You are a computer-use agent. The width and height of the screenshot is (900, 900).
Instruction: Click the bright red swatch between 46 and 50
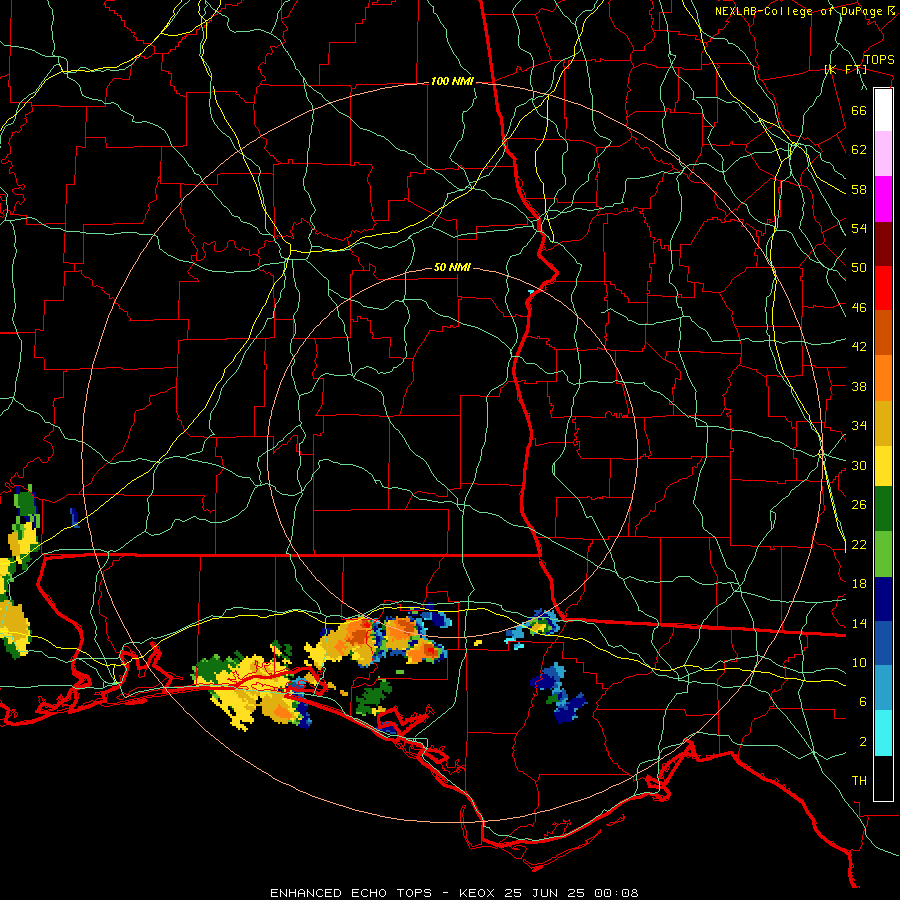pyautogui.click(x=883, y=288)
